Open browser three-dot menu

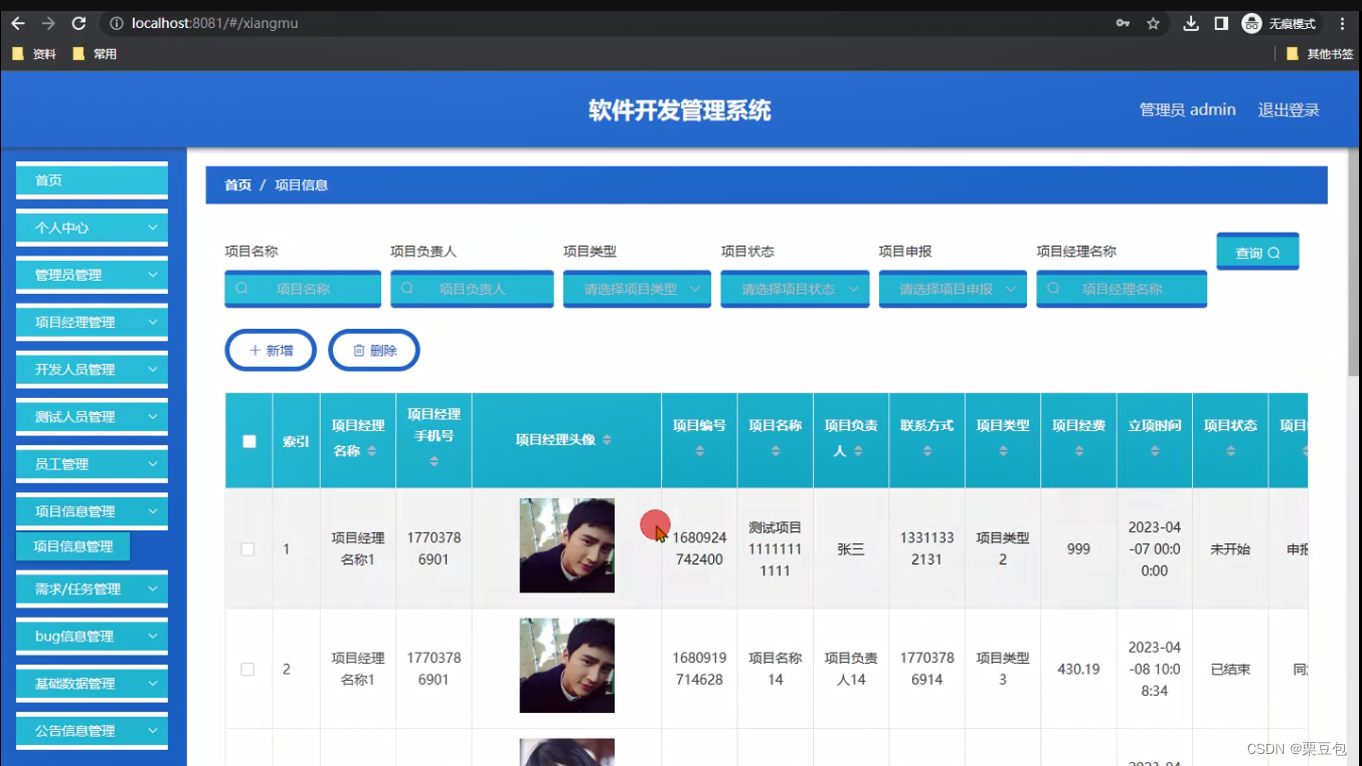coord(1342,23)
